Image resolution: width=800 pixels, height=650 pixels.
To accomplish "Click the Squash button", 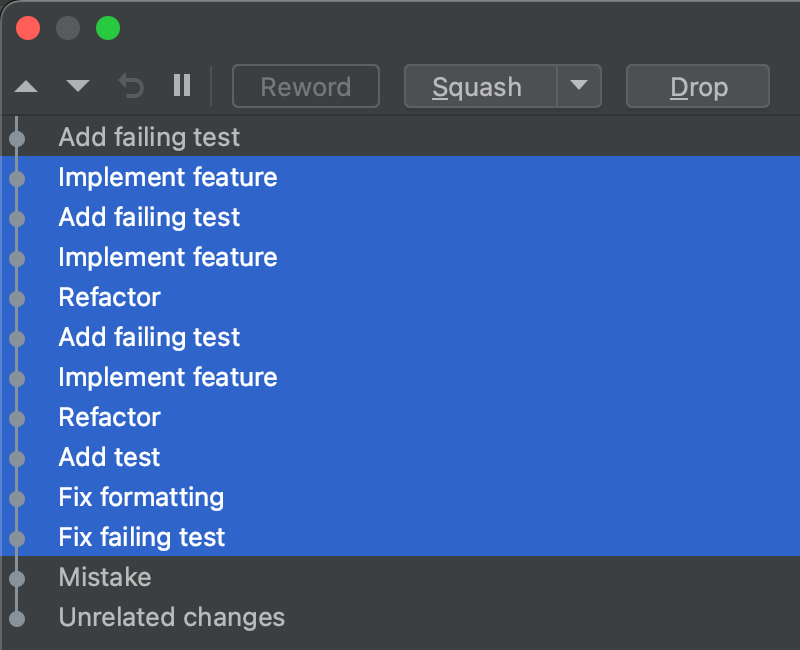I will point(479,87).
